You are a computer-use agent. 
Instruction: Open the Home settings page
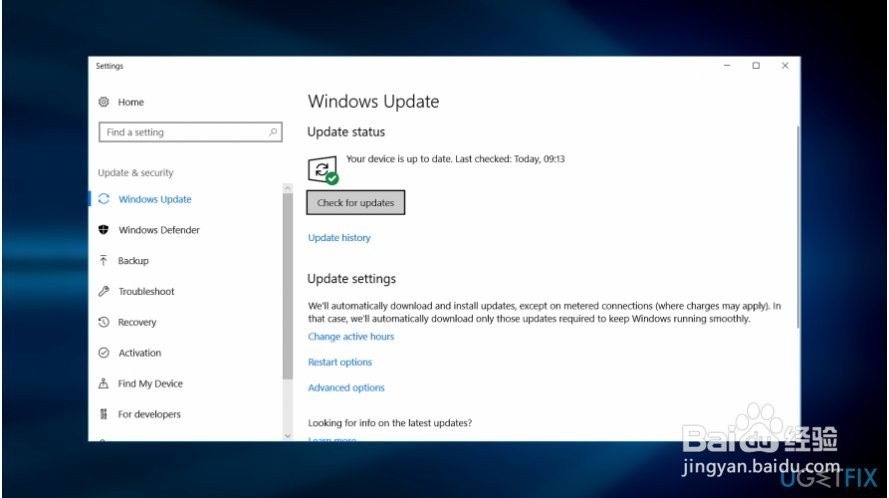[131, 102]
